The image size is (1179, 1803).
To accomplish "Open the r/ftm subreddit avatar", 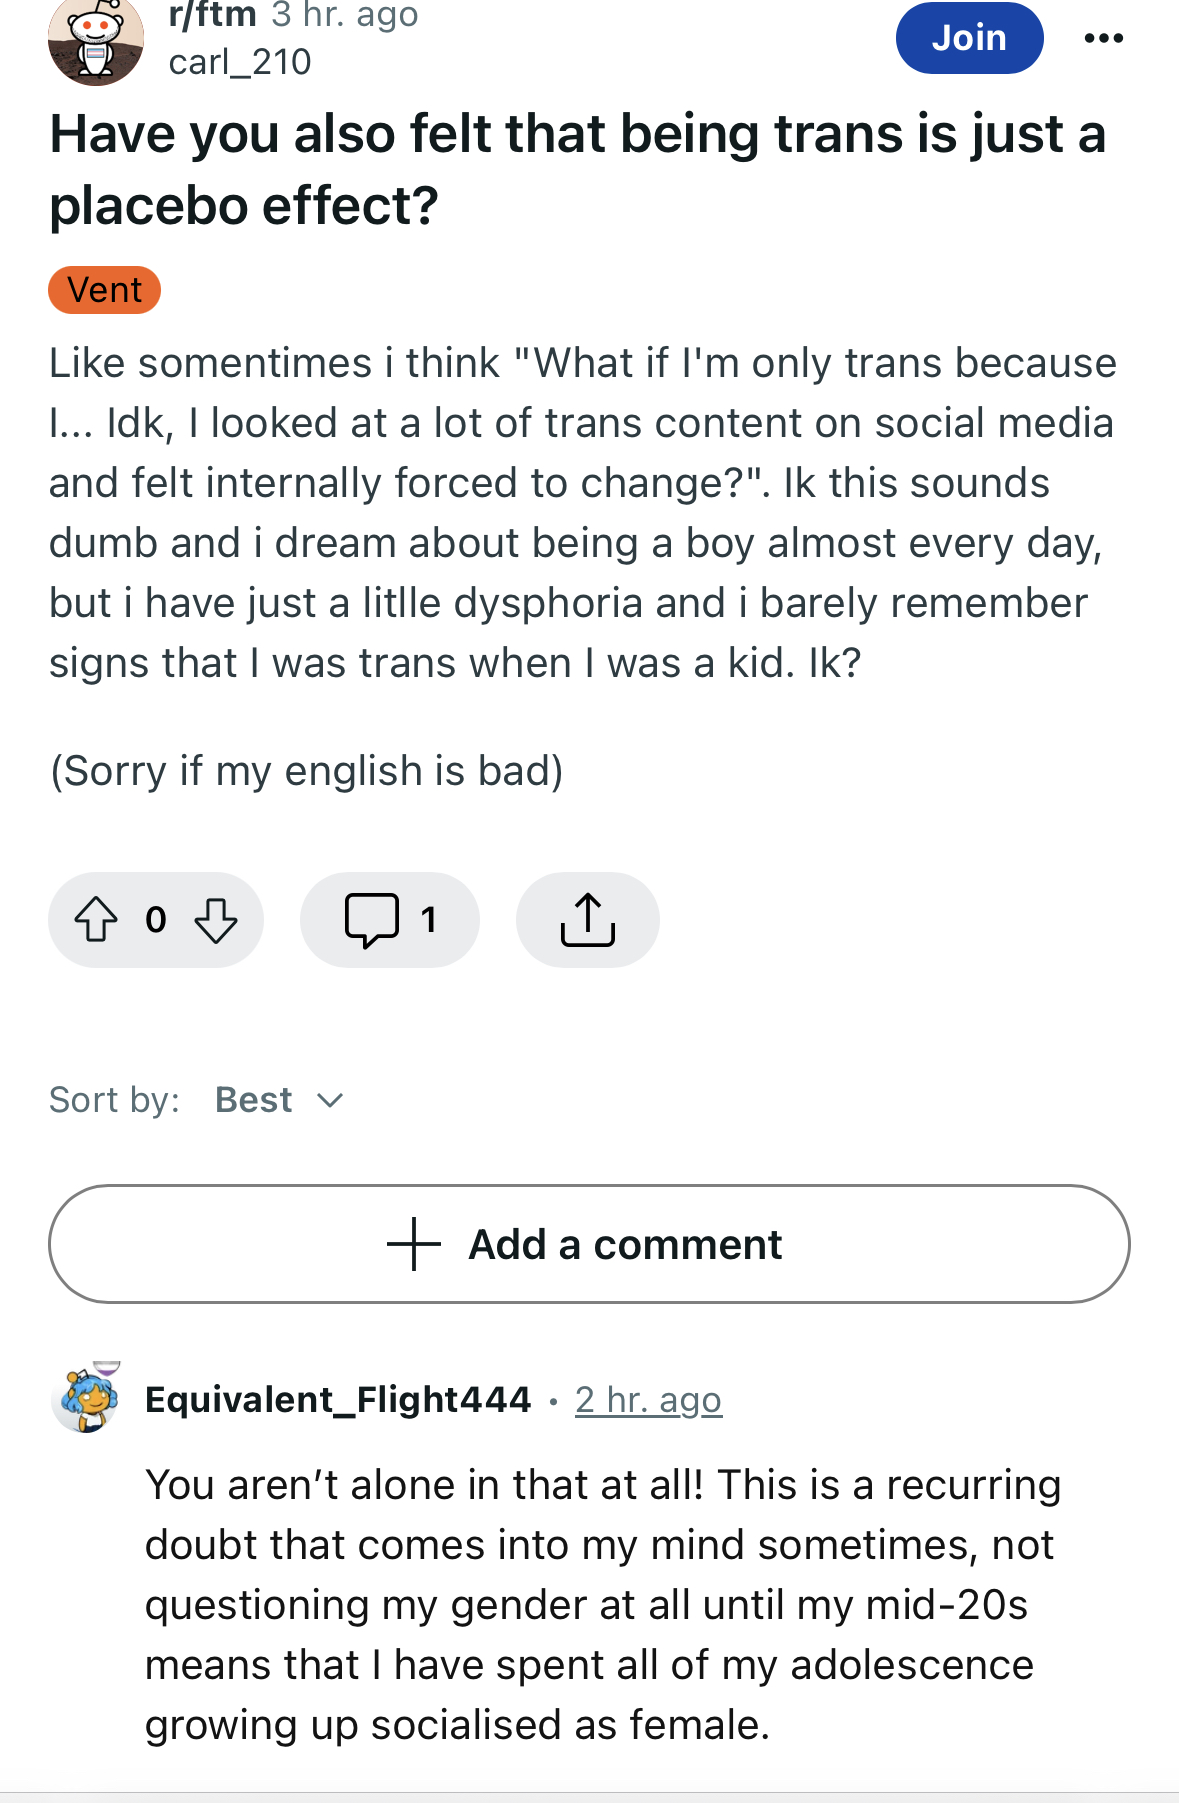I will (96, 40).
